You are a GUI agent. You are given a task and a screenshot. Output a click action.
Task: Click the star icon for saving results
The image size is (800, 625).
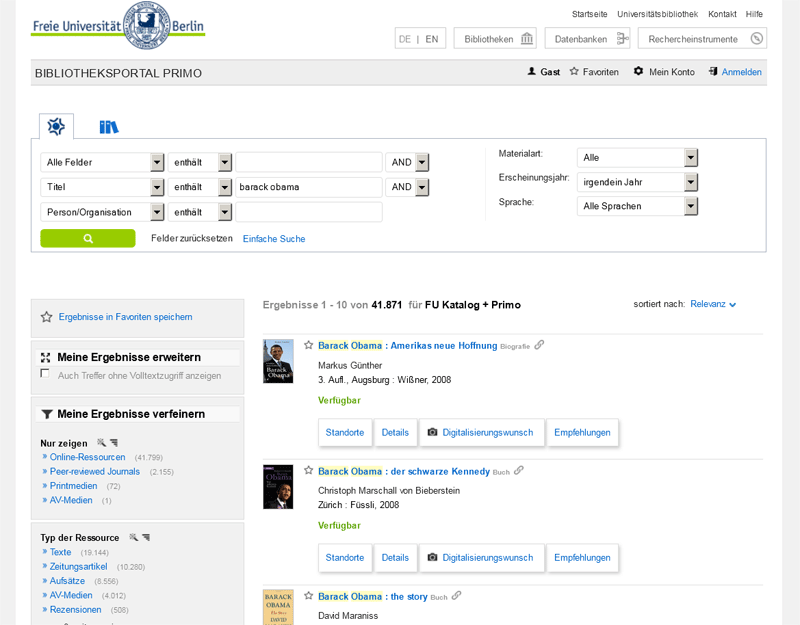click(46, 317)
